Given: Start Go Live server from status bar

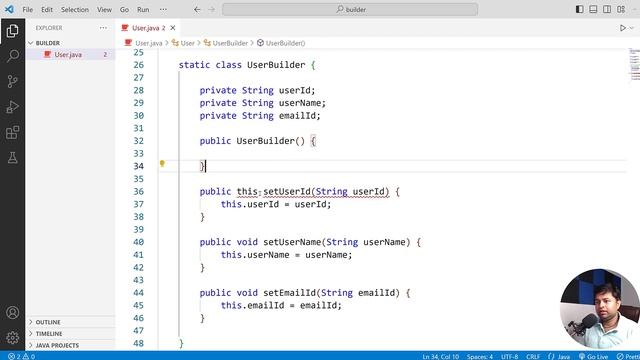Looking at the screenshot, I should tap(593, 356).
